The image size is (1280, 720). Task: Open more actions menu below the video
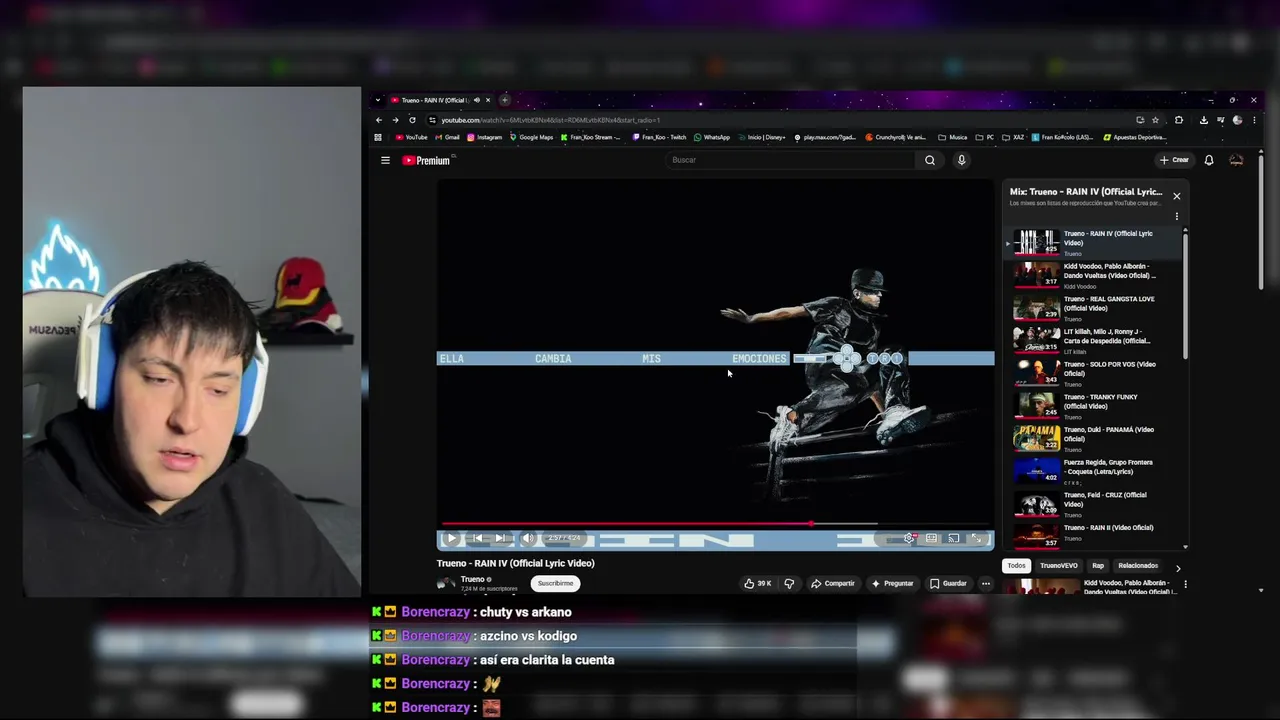[x=986, y=583]
